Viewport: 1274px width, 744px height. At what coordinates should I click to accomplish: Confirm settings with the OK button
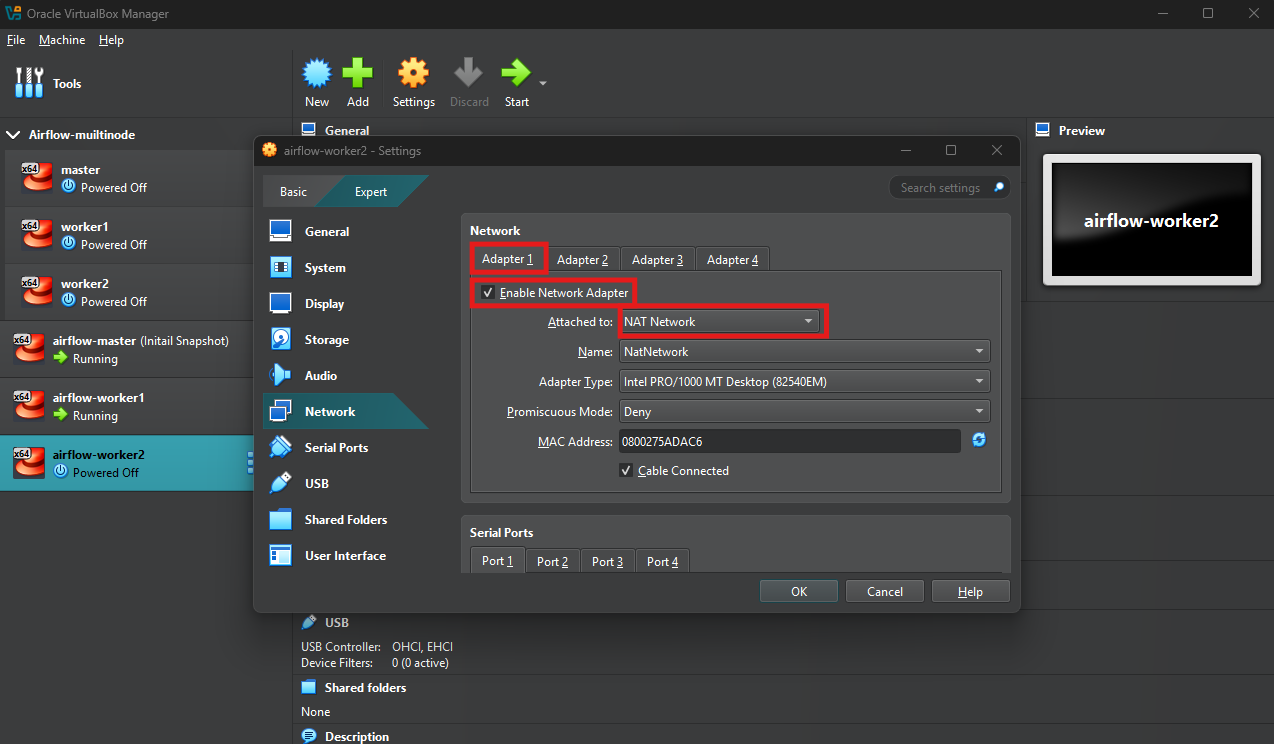pos(799,591)
